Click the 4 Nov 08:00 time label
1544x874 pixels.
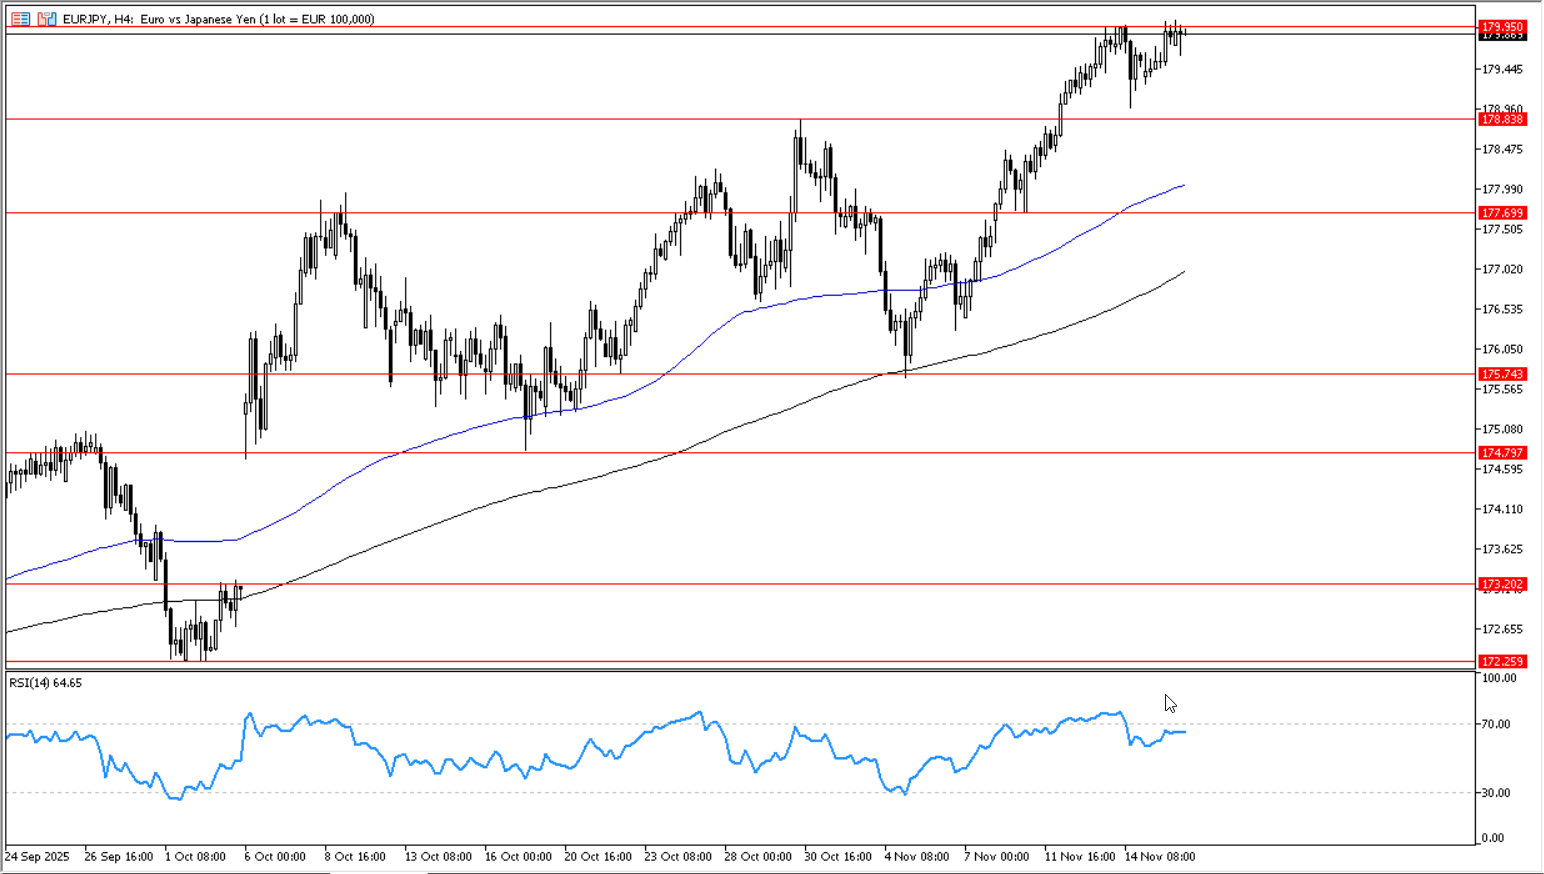pos(917,857)
